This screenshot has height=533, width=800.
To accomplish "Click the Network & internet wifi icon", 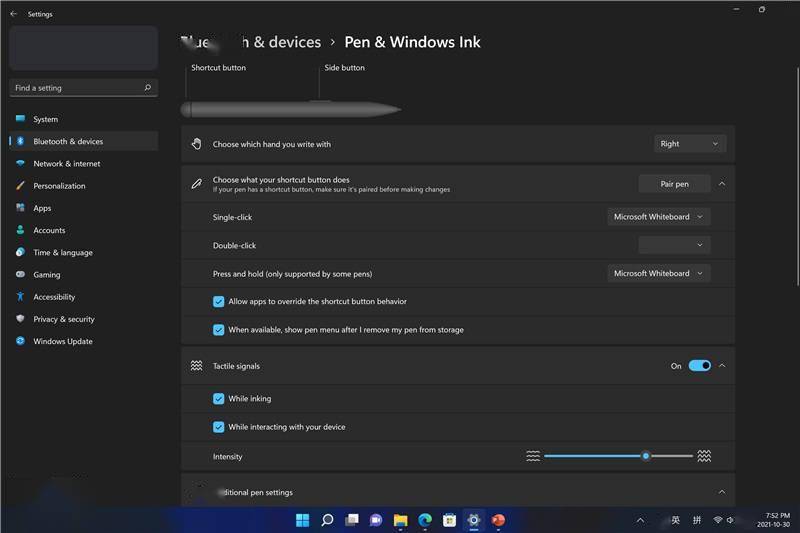I will [x=20, y=163].
